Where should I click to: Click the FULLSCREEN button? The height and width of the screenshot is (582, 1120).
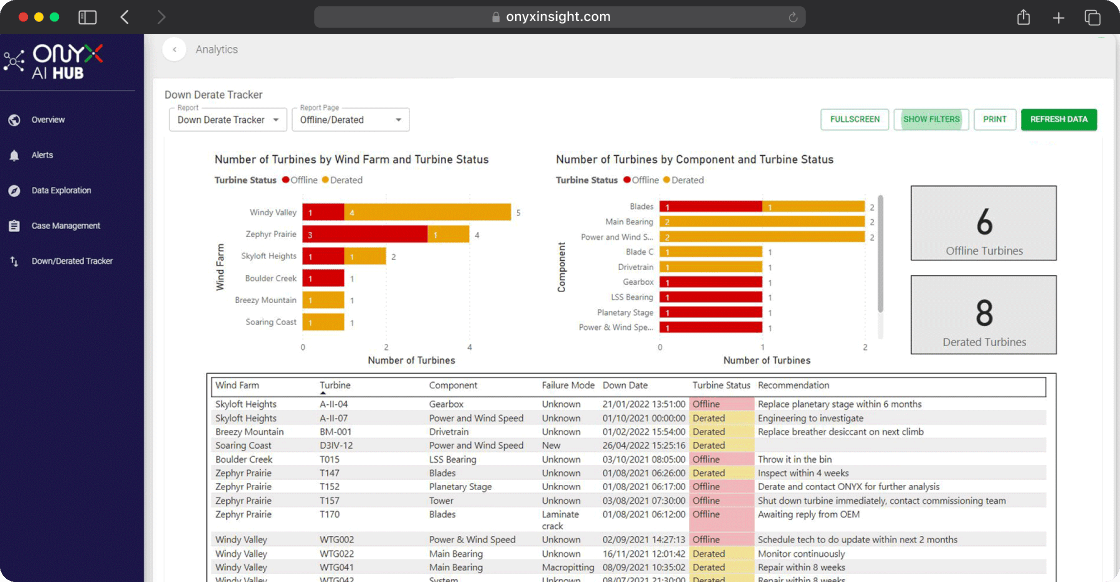tap(855, 119)
